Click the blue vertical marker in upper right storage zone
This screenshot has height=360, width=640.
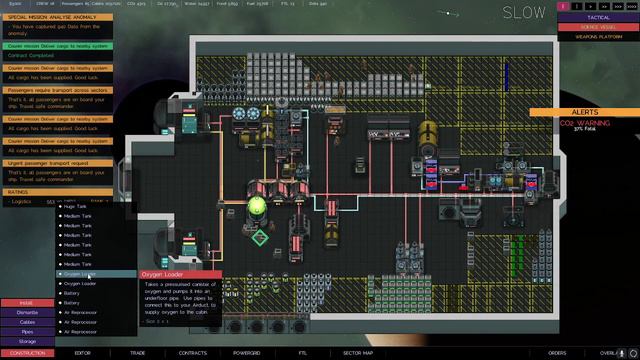point(507,77)
